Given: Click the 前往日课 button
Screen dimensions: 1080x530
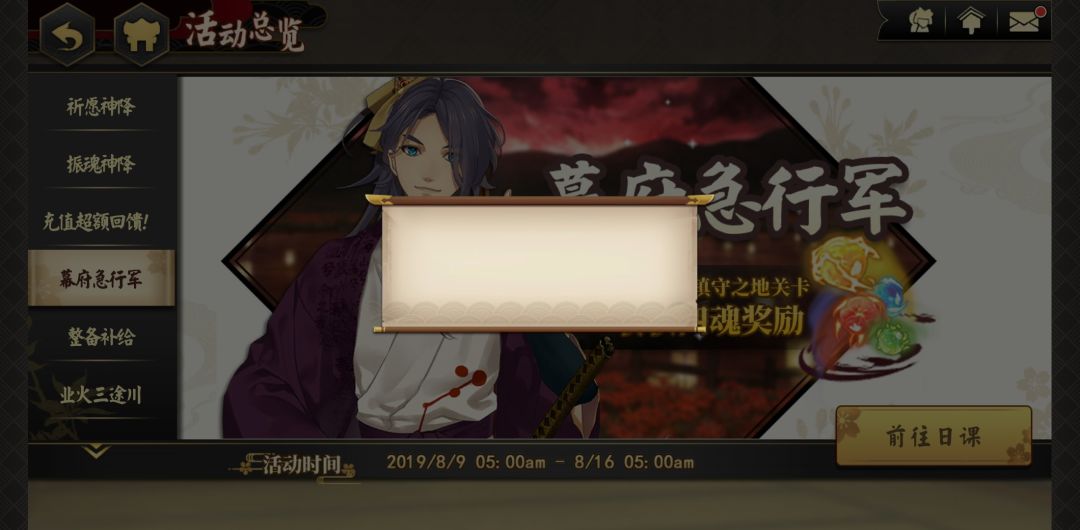Looking at the screenshot, I should tap(933, 436).
